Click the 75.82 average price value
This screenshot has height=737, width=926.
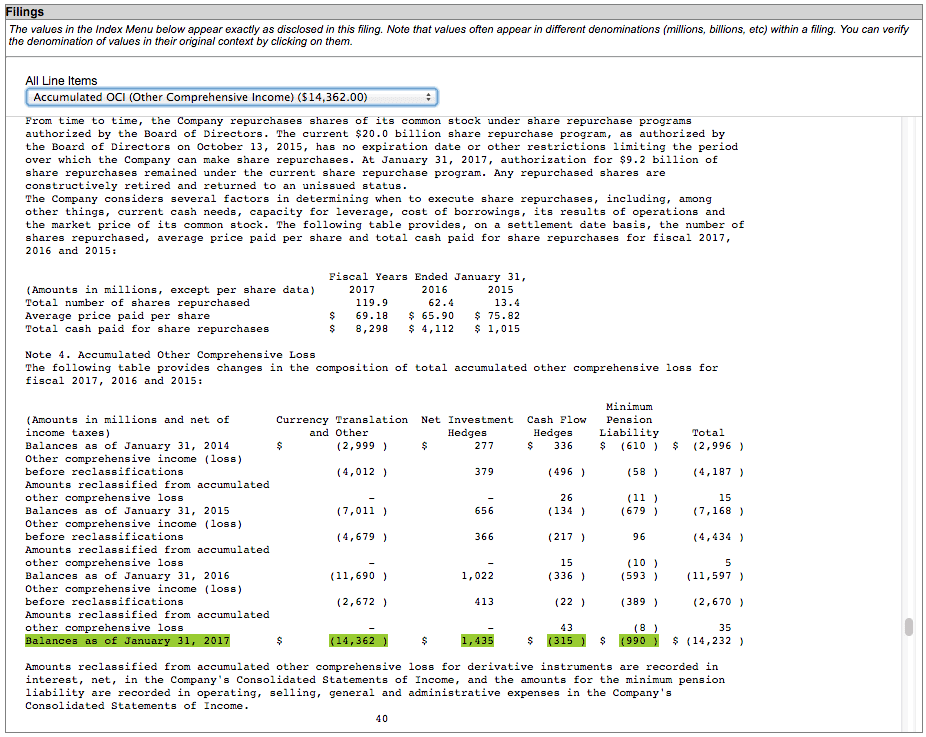pos(504,316)
